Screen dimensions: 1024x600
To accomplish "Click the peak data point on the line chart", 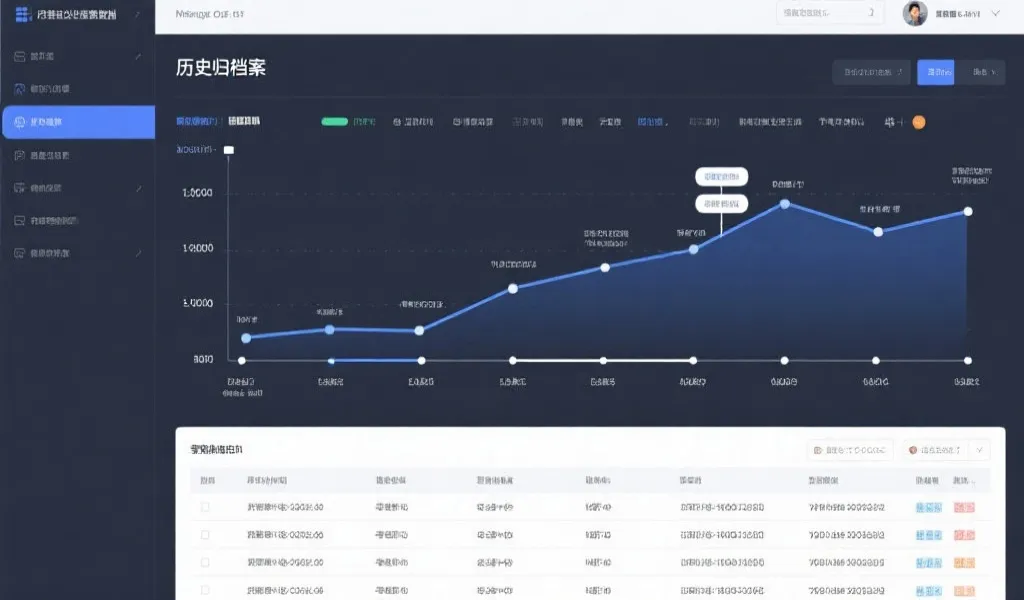I will (785, 204).
